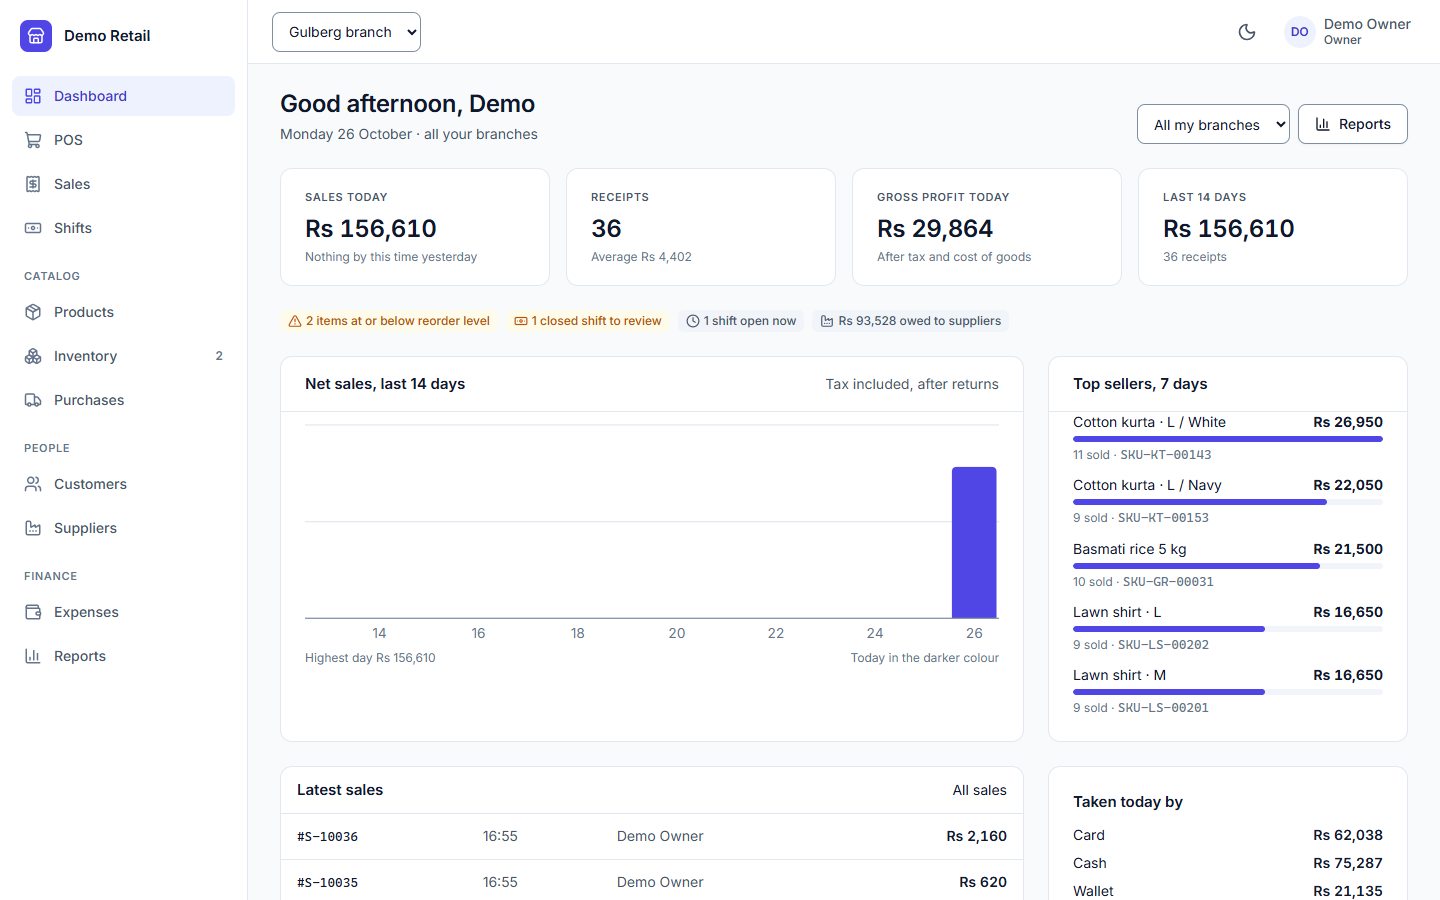The height and width of the screenshot is (900, 1440).
Task: Click the Sales Today Rs 156,610 card
Action: click(415, 227)
